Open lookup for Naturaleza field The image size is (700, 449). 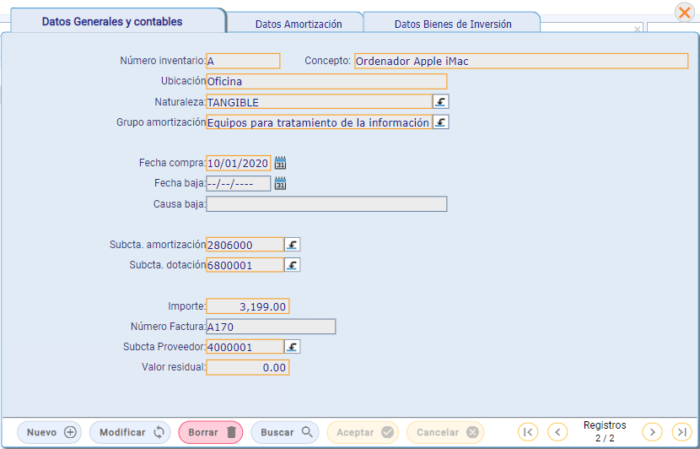[441, 102]
